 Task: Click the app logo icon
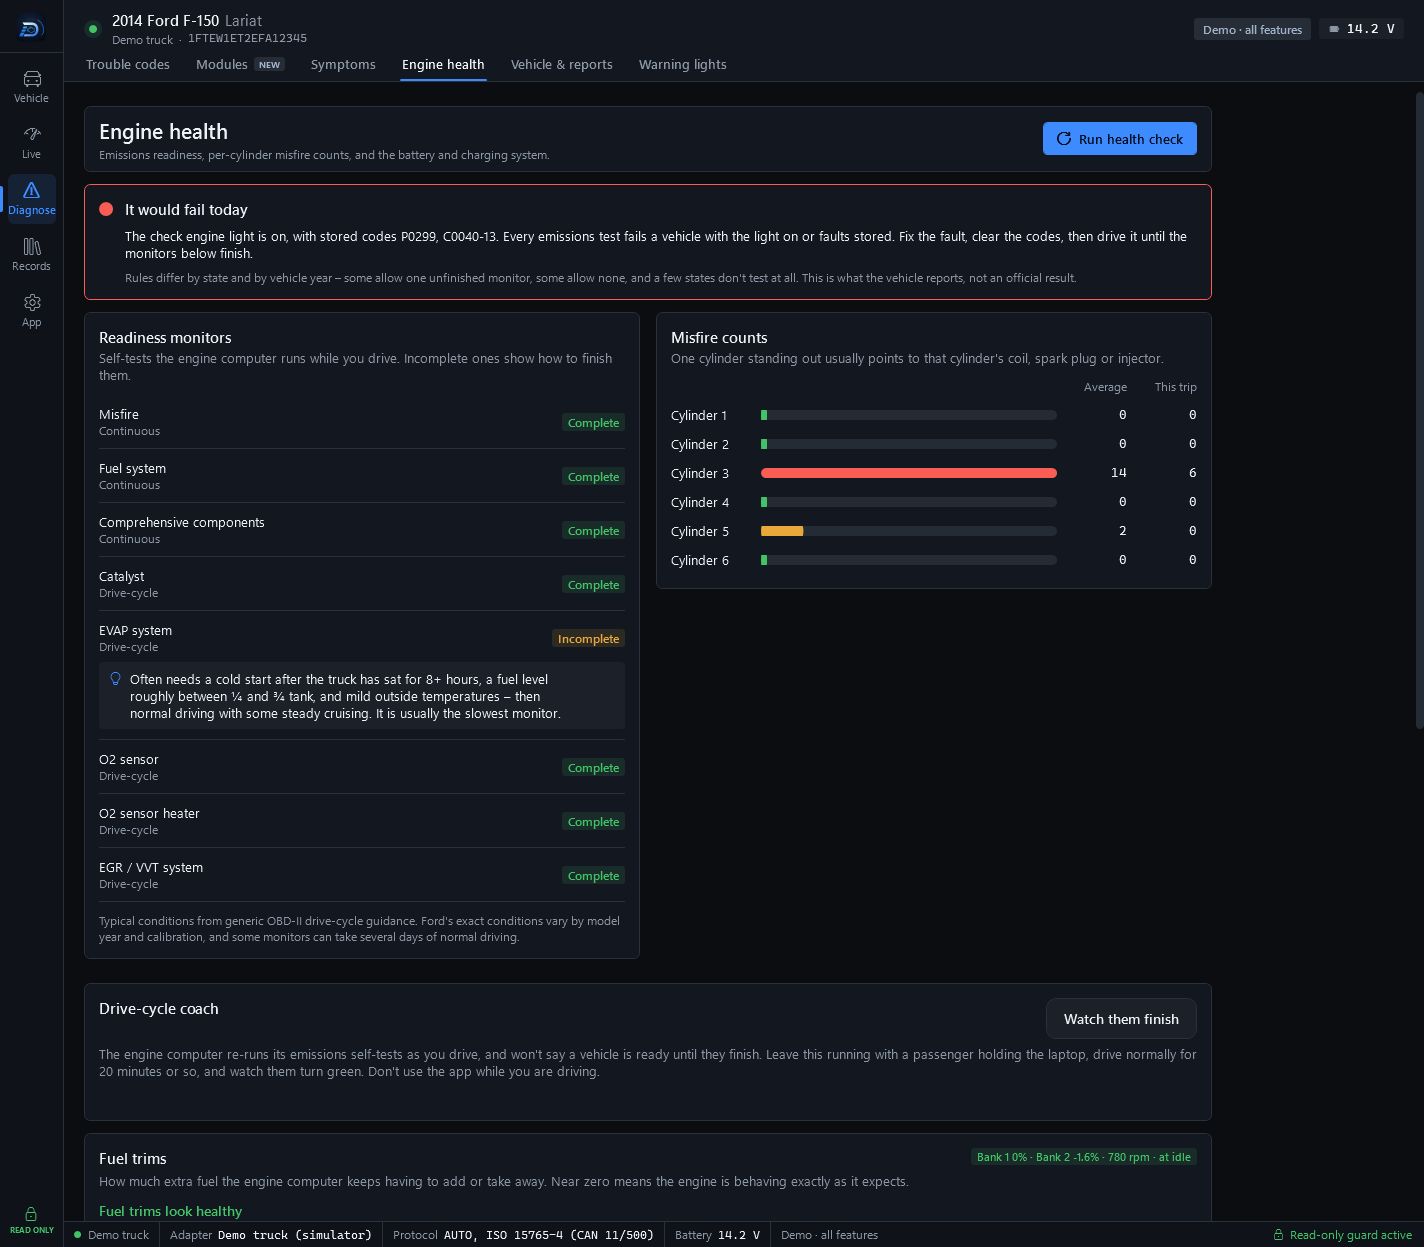(31, 29)
